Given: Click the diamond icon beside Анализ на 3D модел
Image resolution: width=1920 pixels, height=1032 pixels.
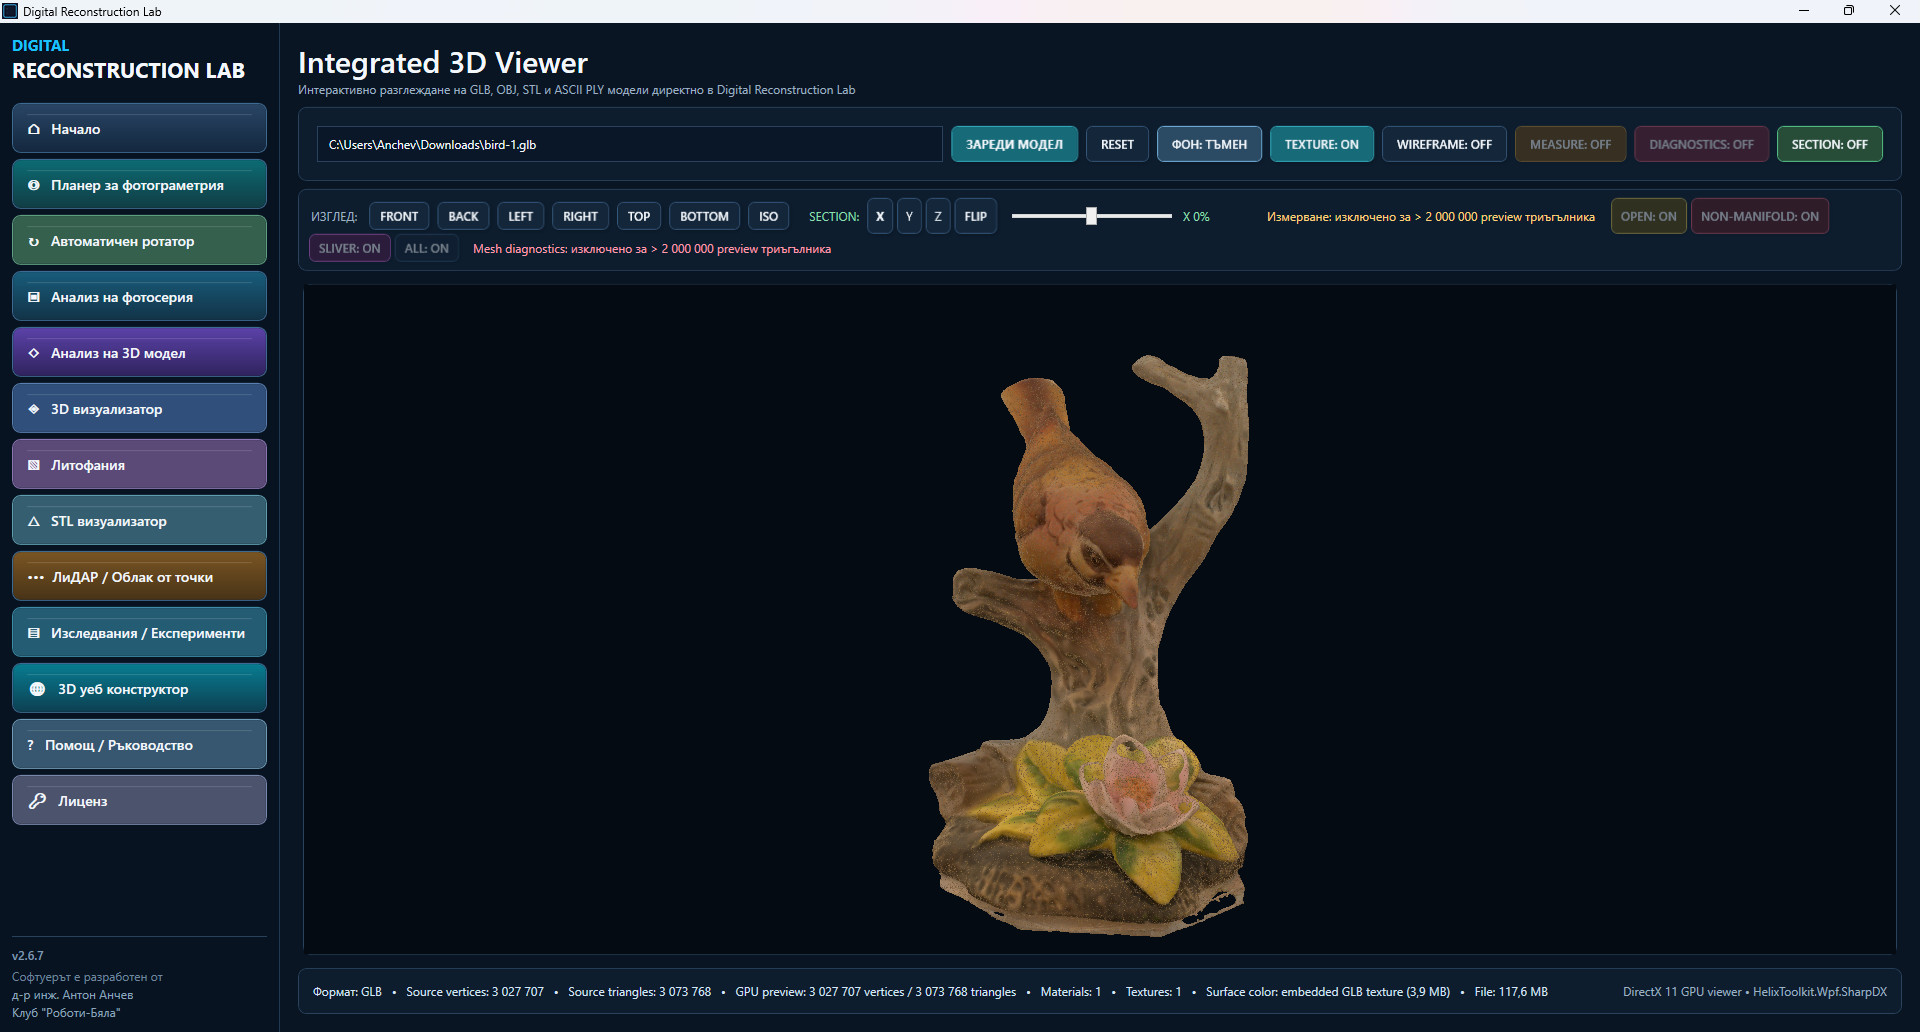Looking at the screenshot, I should click(x=34, y=353).
